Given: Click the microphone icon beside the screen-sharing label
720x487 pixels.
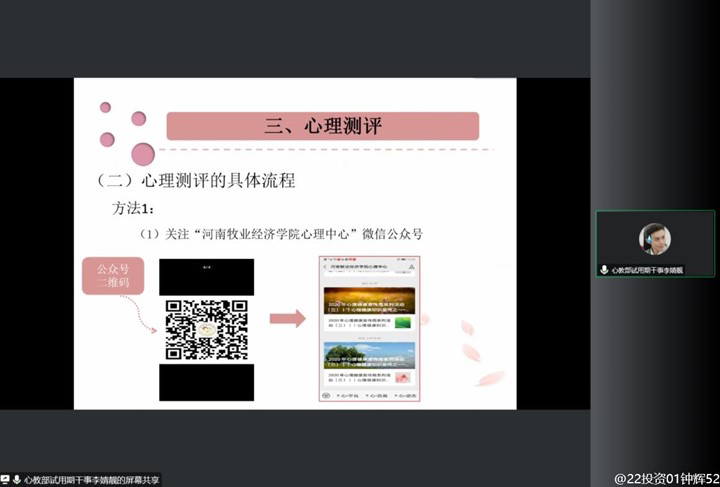Looking at the screenshot, I should tap(17, 480).
